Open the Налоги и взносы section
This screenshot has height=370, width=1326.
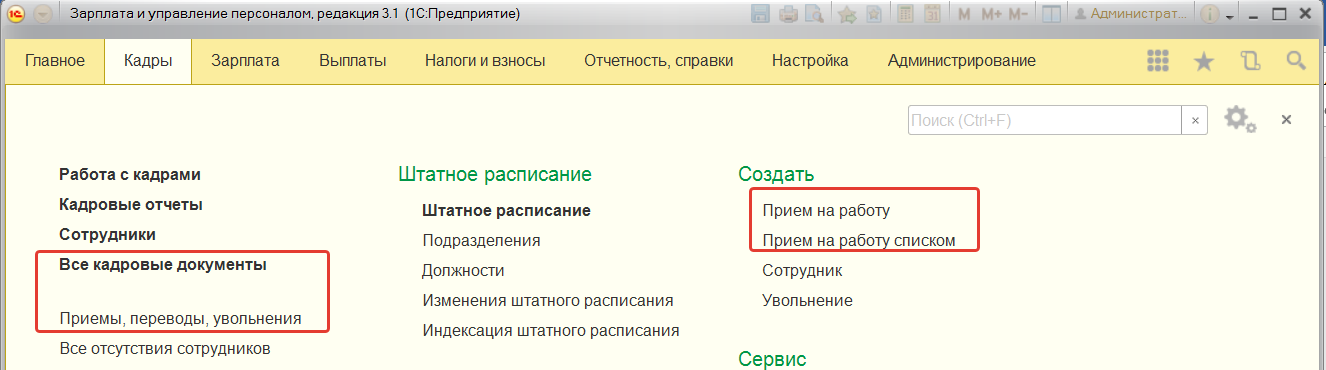pos(485,61)
